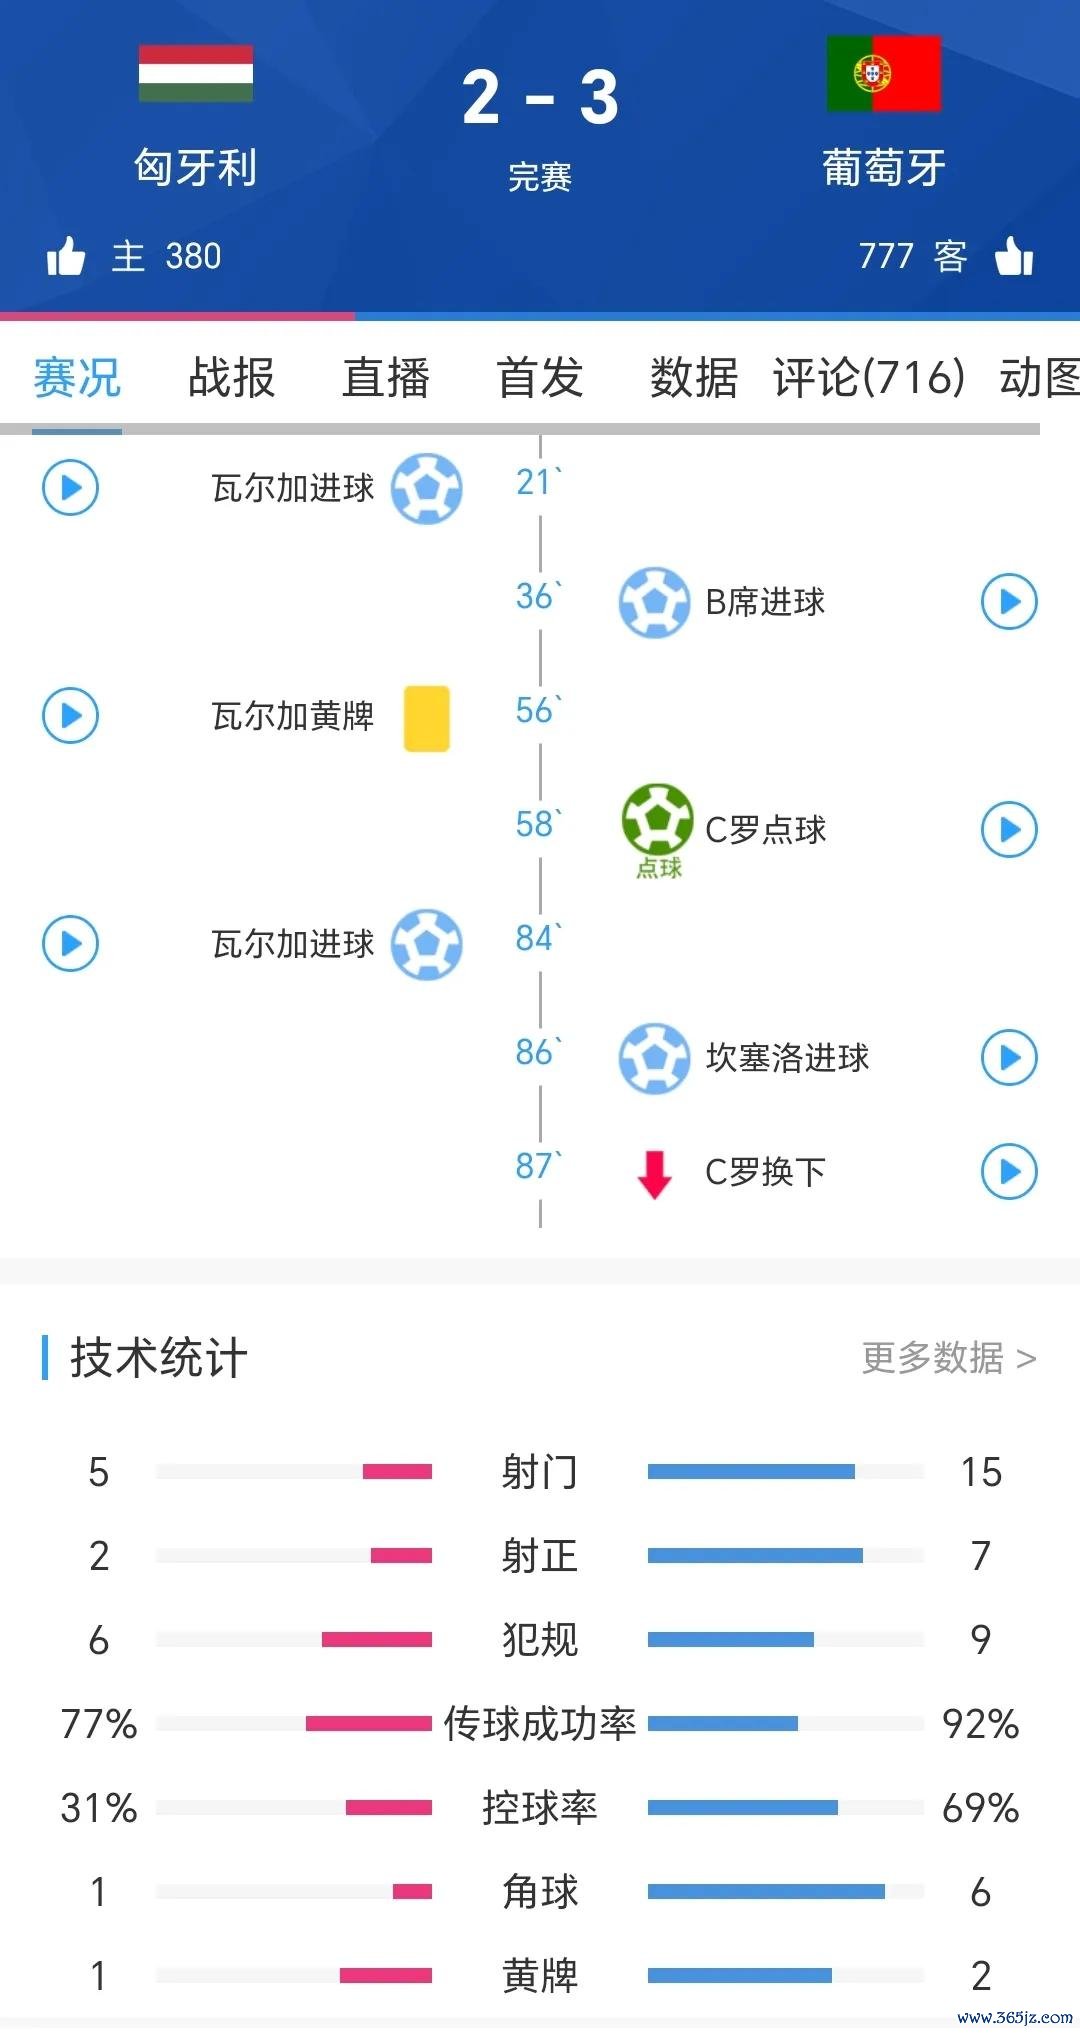
Task: Expand 更多数据 for more statistics
Action: coord(948,1358)
